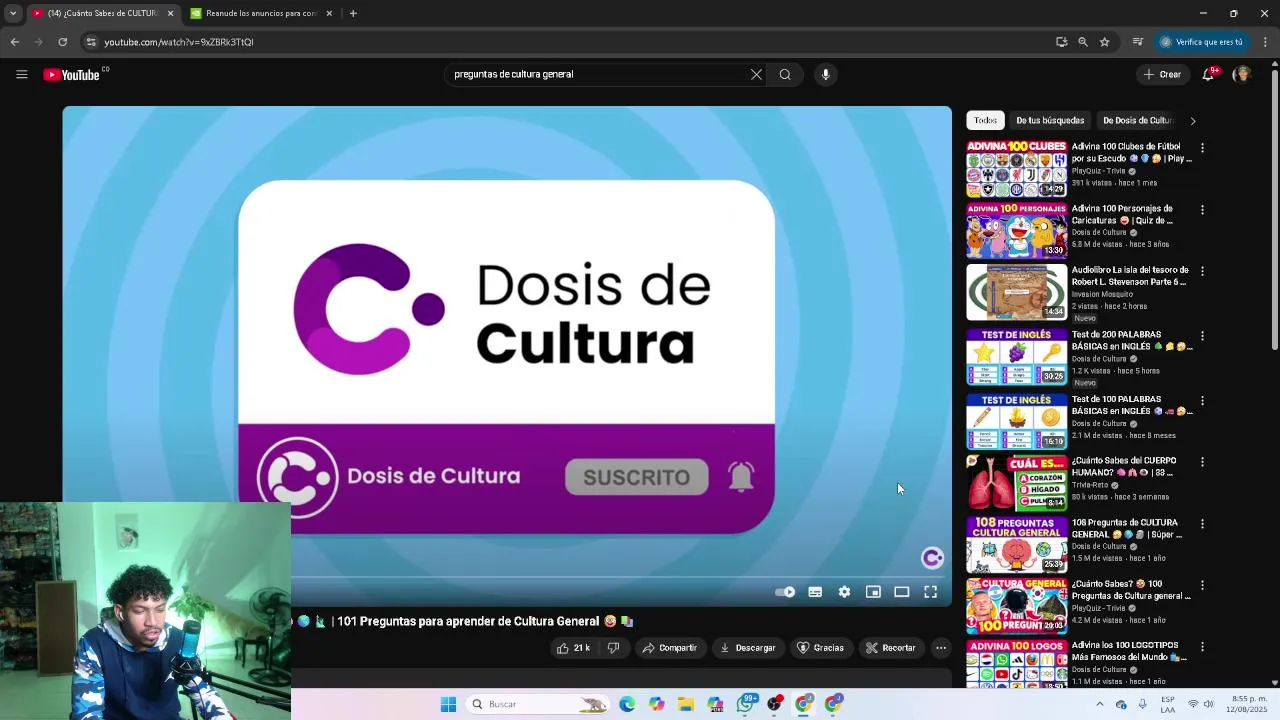Start voice search with microphone icon
This screenshot has height=720, width=1280.
[825, 74]
